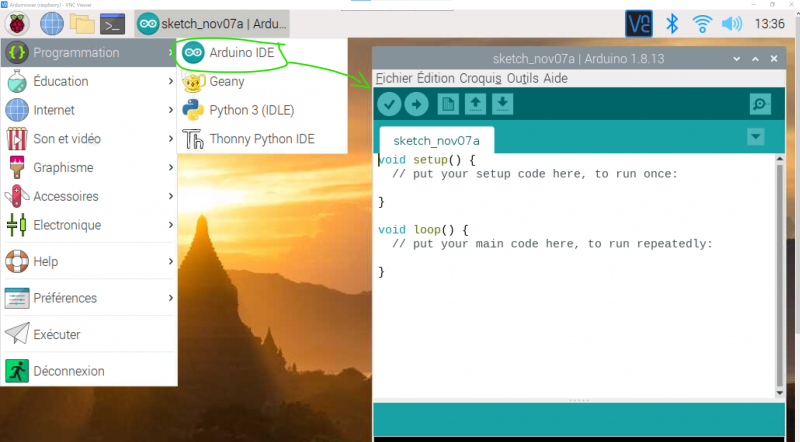Open the Graphisme menu category
The width and height of the screenshot is (800, 442).
click(89, 167)
